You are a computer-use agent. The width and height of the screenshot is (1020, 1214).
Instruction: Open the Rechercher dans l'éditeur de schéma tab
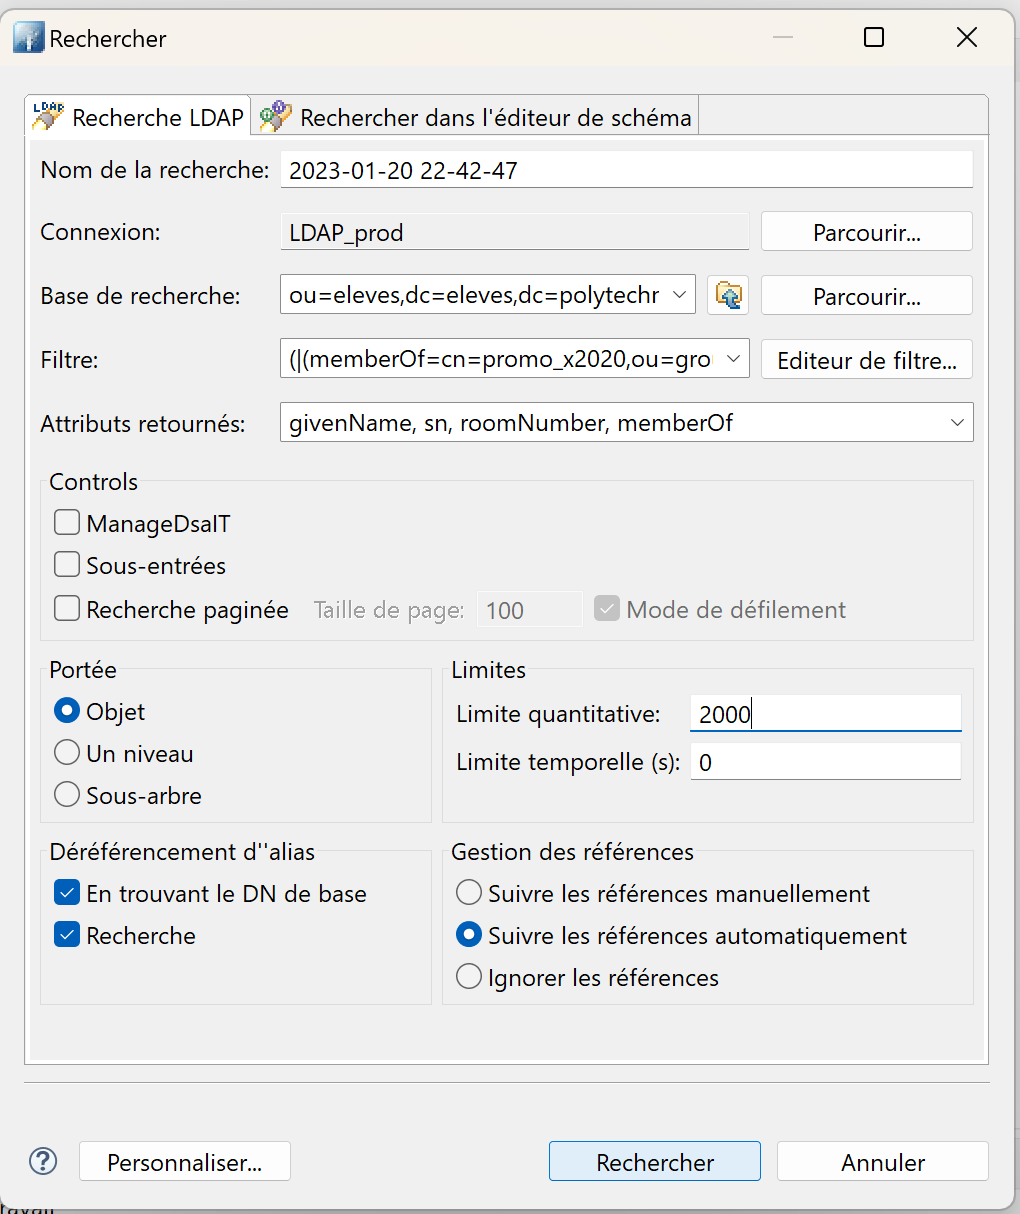click(x=475, y=117)
